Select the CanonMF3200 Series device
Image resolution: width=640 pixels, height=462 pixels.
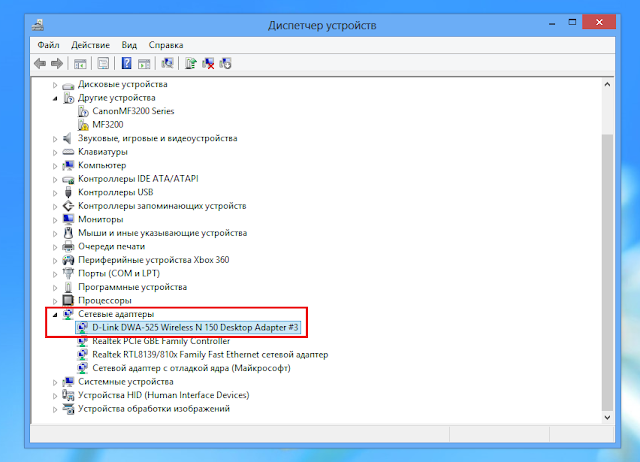click(133, 111)
